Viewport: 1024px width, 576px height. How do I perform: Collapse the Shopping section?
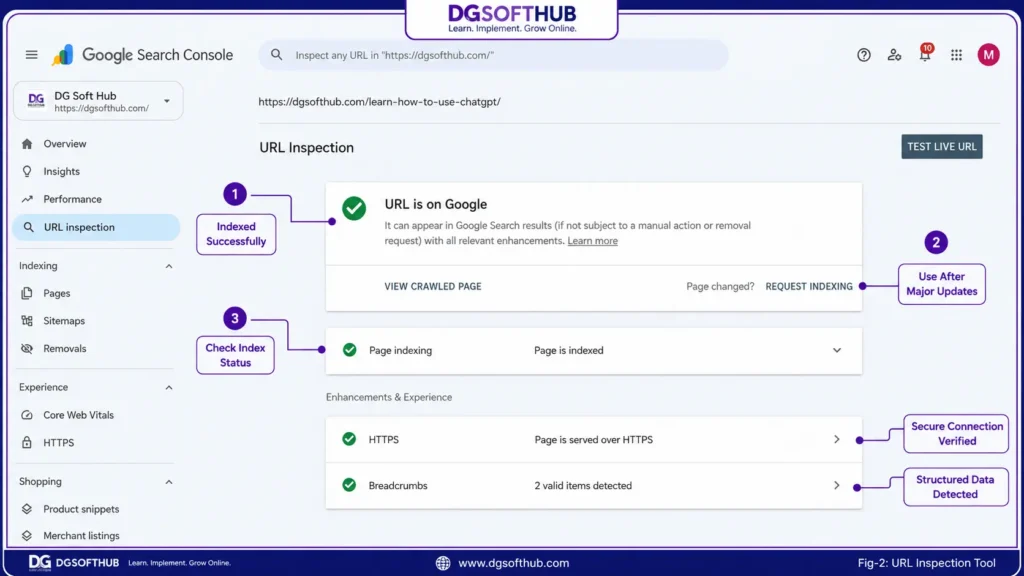coord(168,482)
